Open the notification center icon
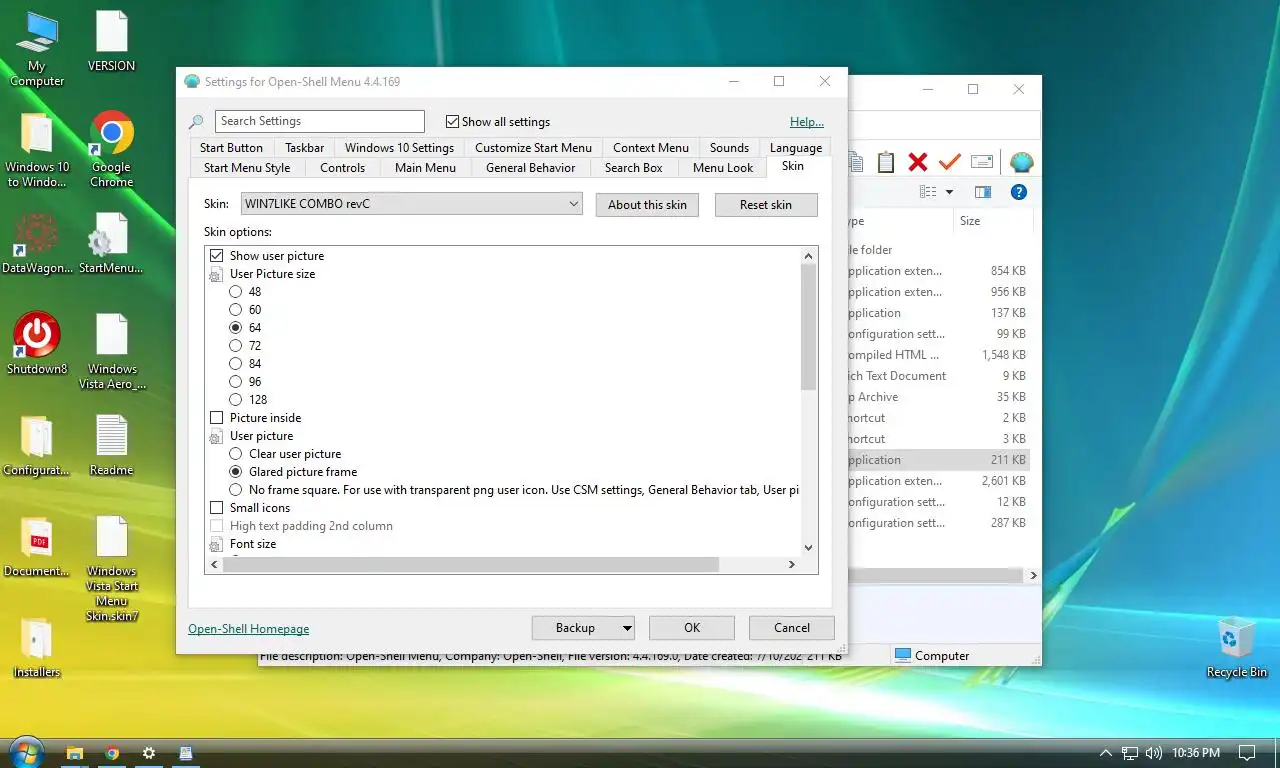This screenshot has height=768, width=1280. [x=1247, y=753]
